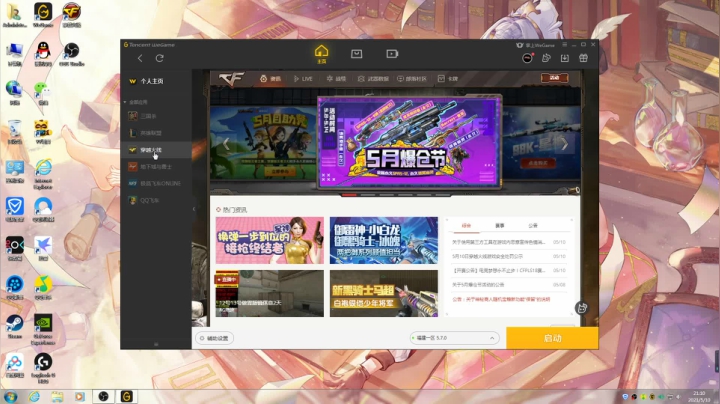This screenshot has height=404, width=720.
Task: Switch to the 公告 news tab
Action: coord(533,225)
